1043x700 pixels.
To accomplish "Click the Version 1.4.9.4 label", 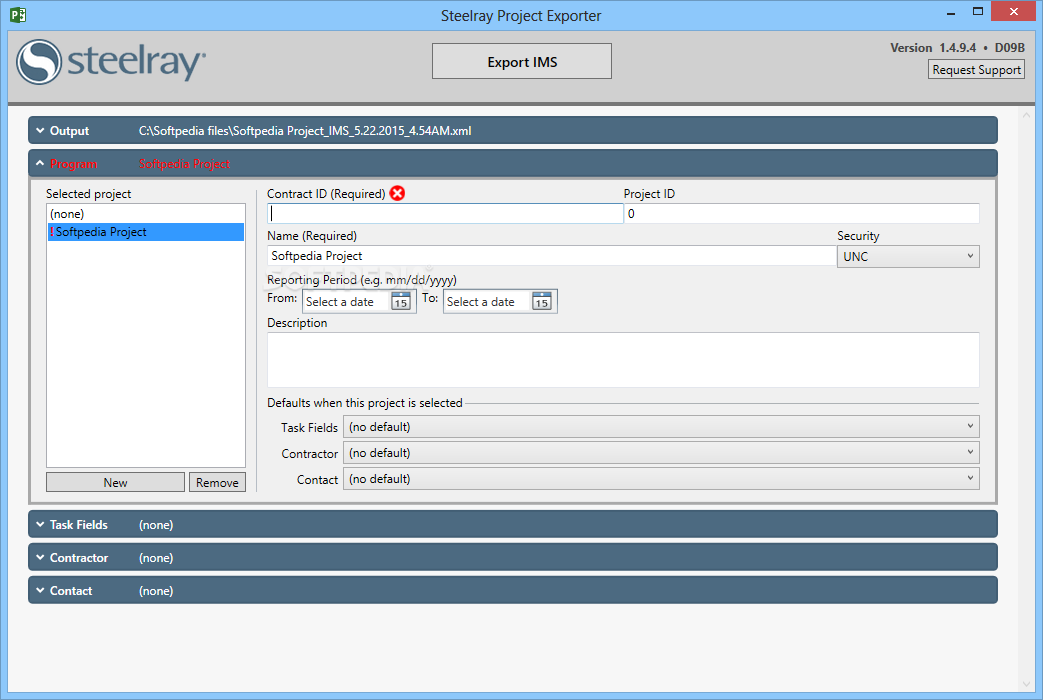I will (x=933, y=48).
